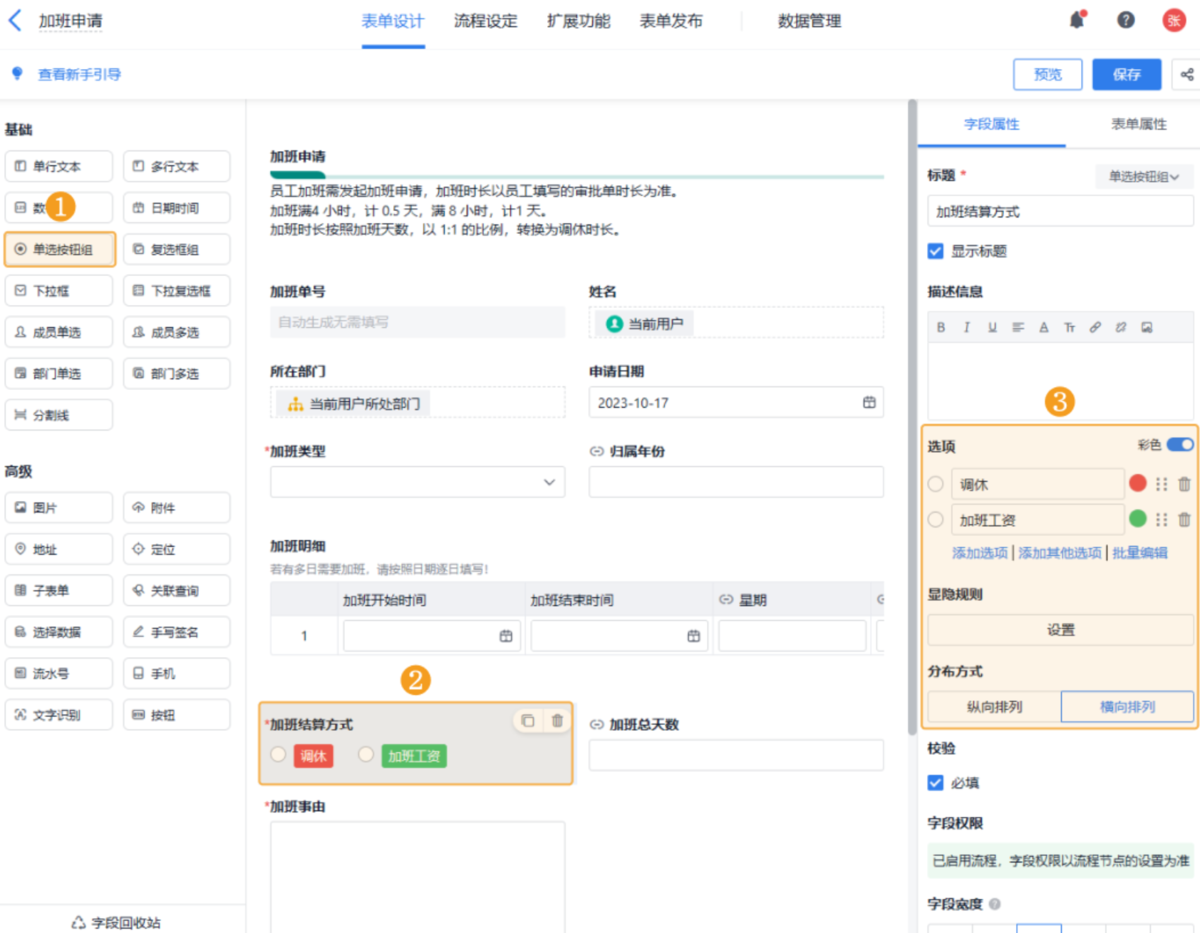1200x933 pixels.
Task: Select the 纵向排列 layout option
Action: click(x=994, y=706)
